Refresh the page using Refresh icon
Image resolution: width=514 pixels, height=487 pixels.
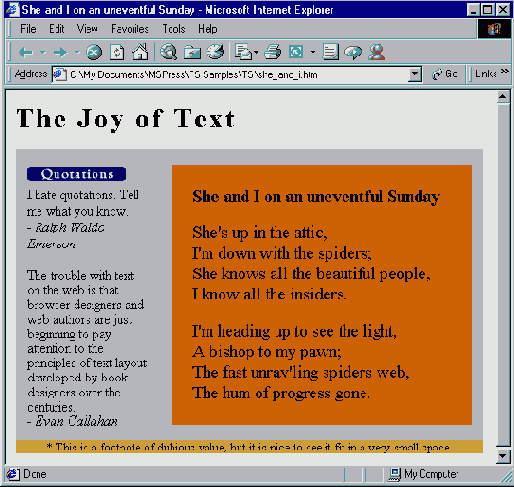click(x=117, y=52)
